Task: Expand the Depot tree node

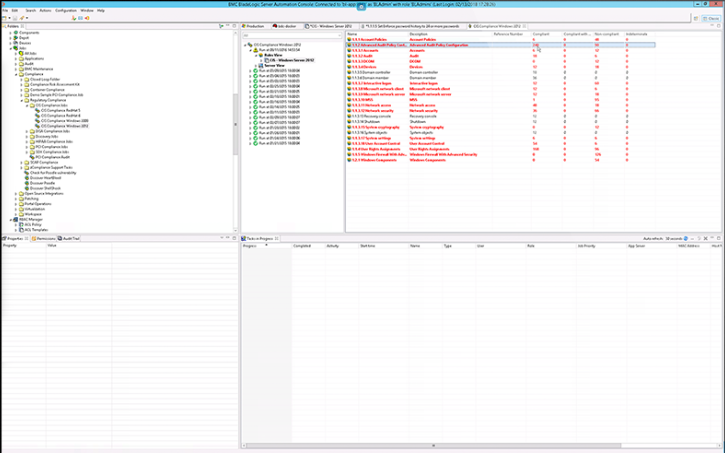Action: [11, 38]
